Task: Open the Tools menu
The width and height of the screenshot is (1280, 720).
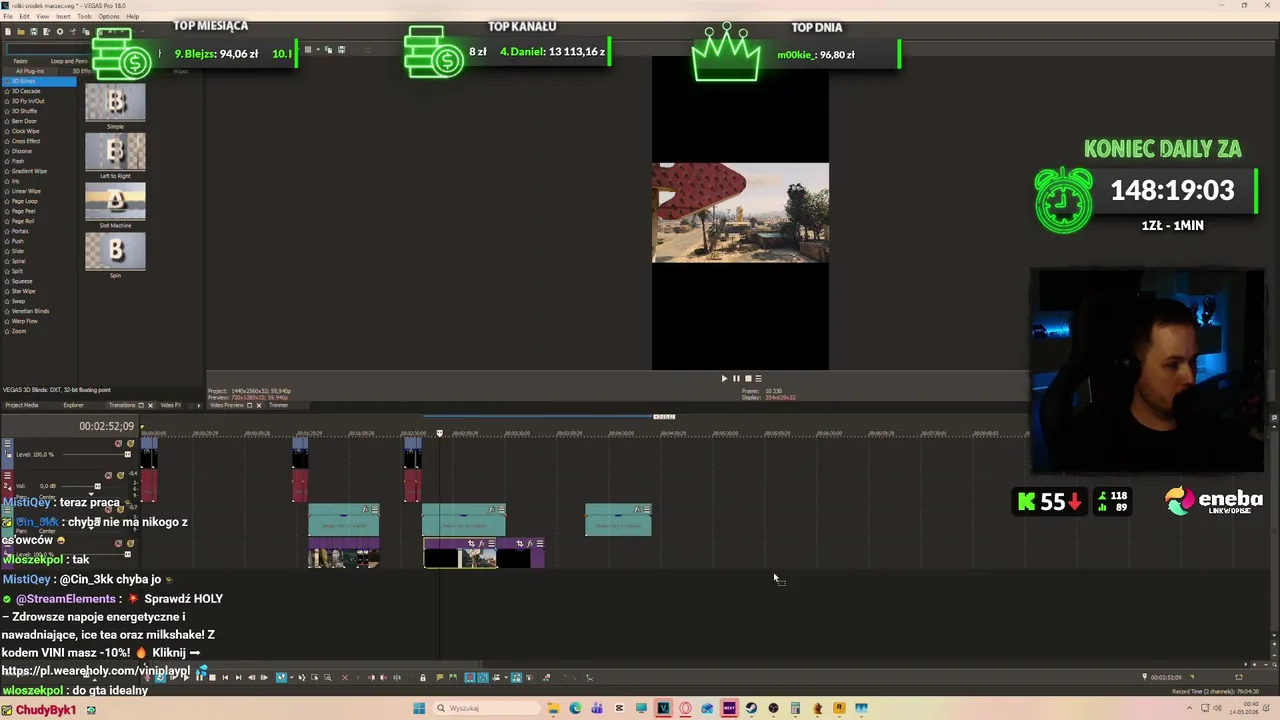Action: click(x=84, y=16)
